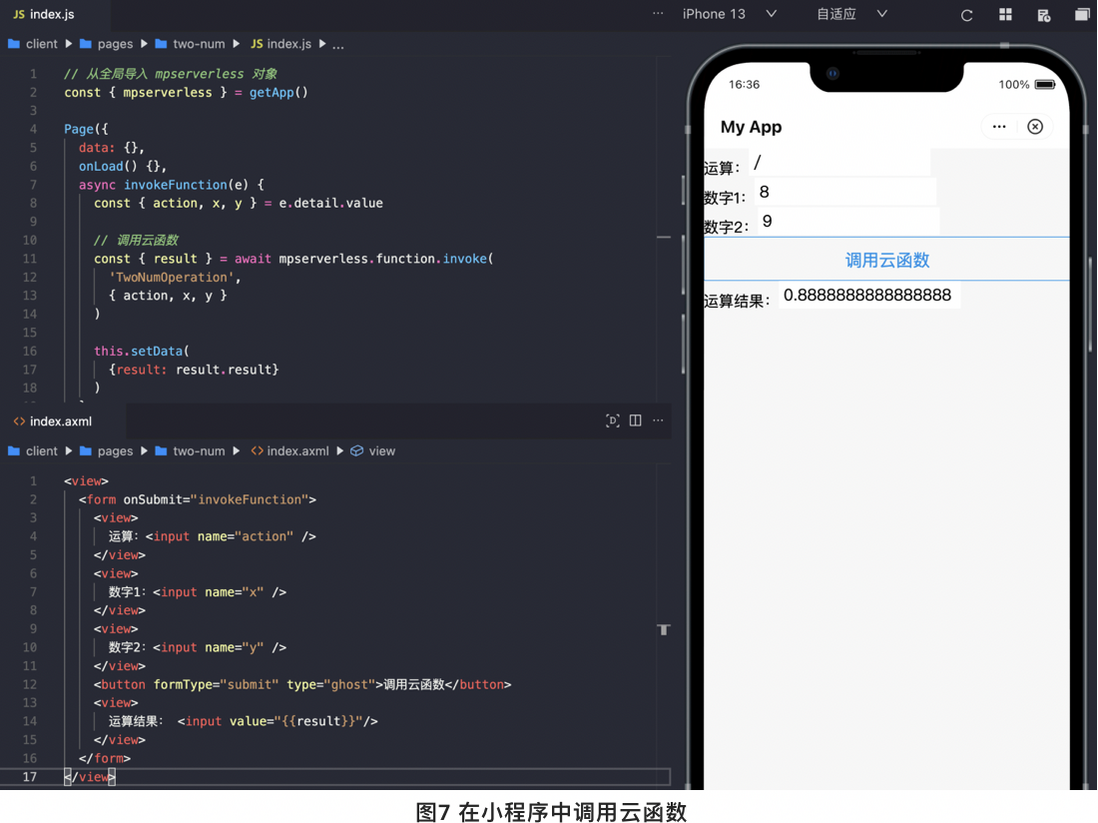The image size is (1098, 823).
Task: Click the button element on axml line 12
Action: (302, 684)
